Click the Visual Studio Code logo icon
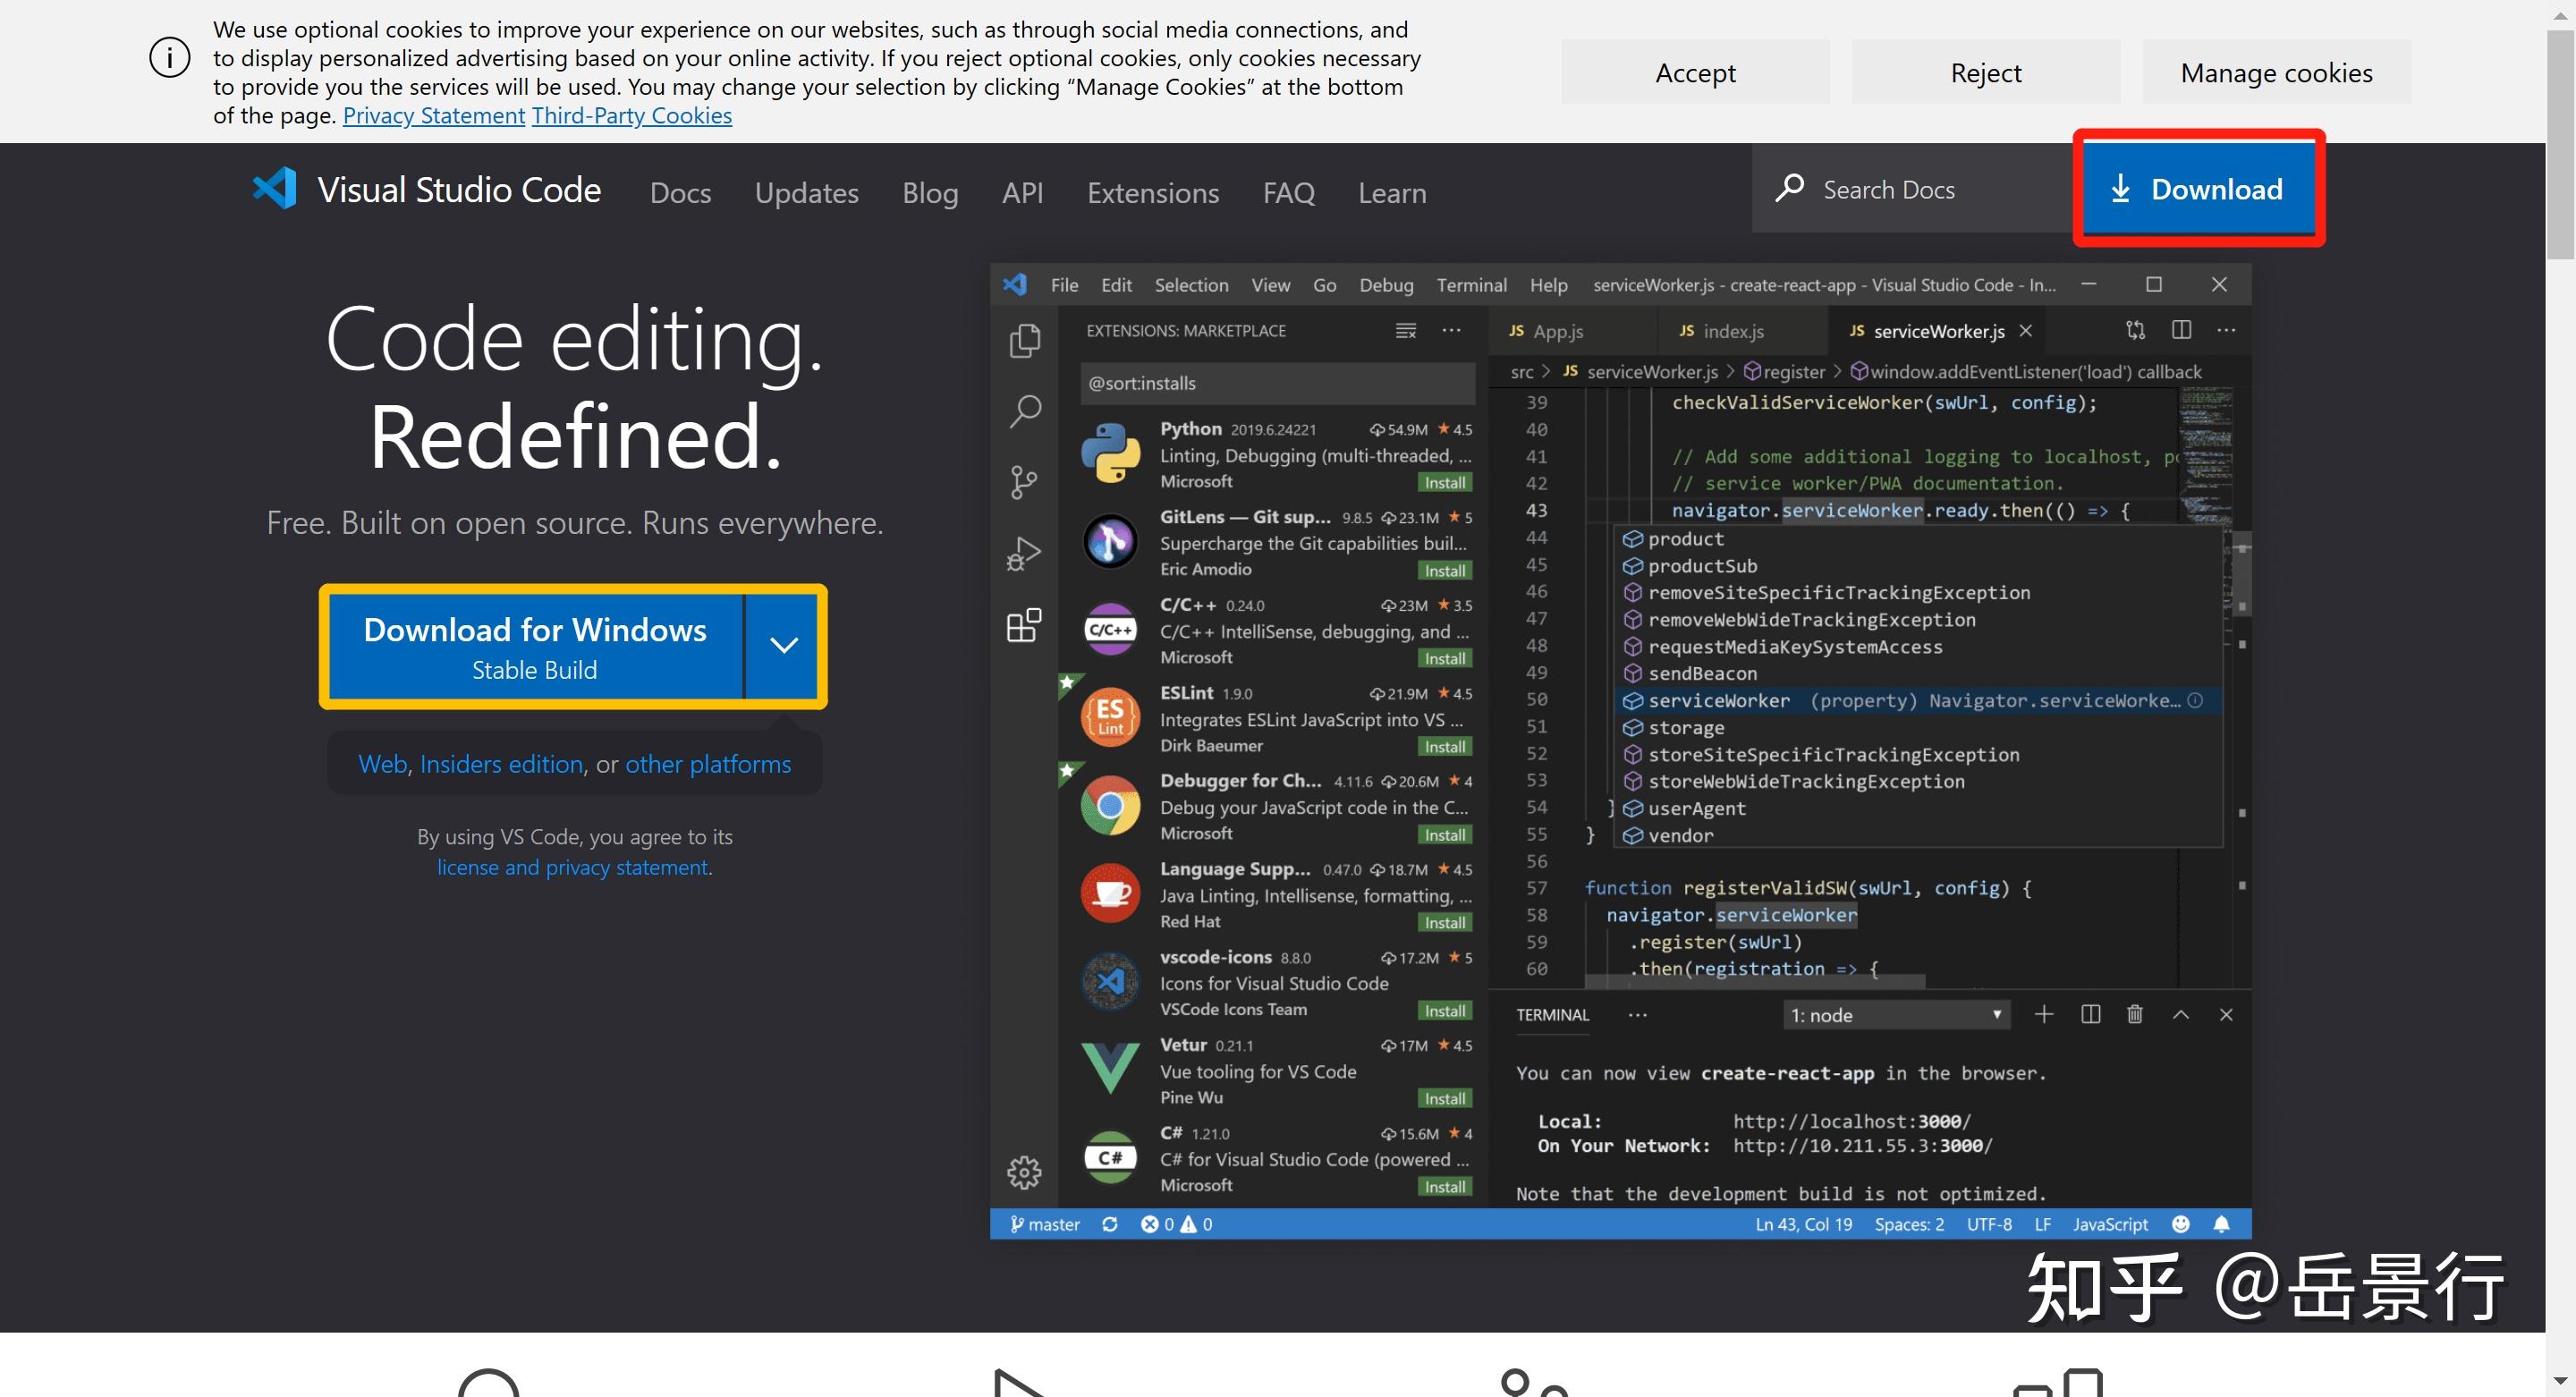This screenshot has height=1397, width=2576. point(275,188)
